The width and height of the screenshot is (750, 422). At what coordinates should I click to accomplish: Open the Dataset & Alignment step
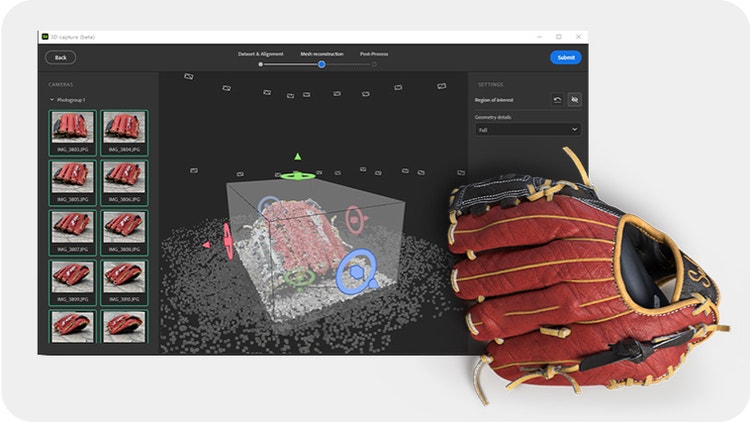(260, 54)
